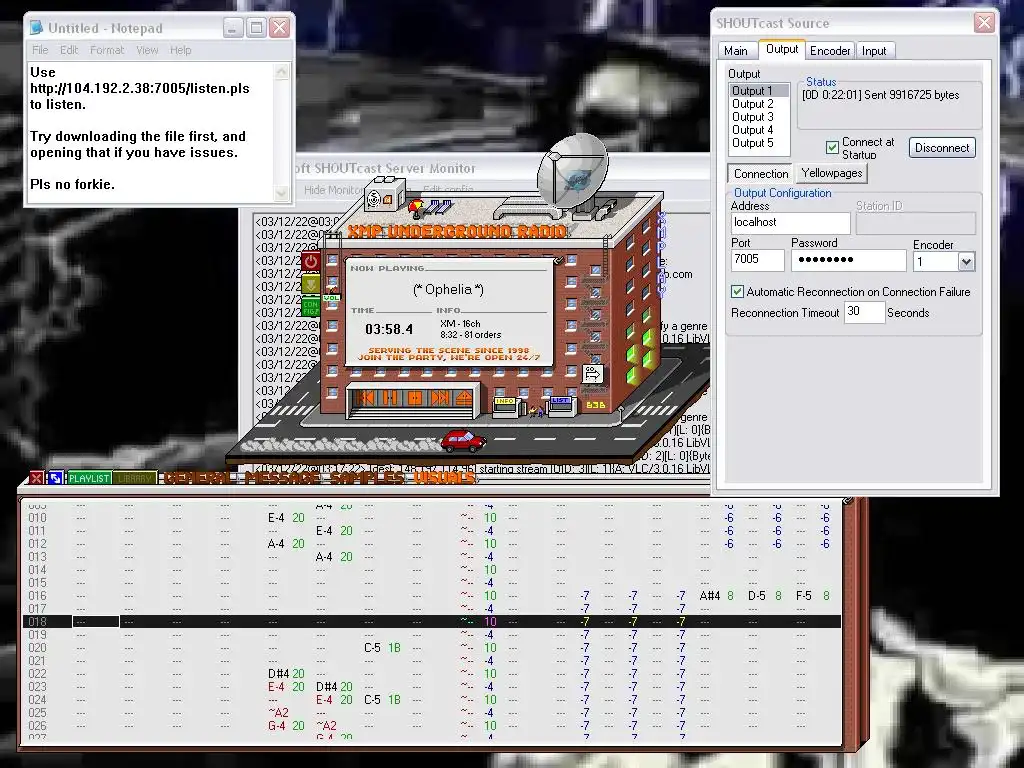Screen dimensions: 1024x768
Task: Open Notepad Help menu
Action: pos(180,50)
